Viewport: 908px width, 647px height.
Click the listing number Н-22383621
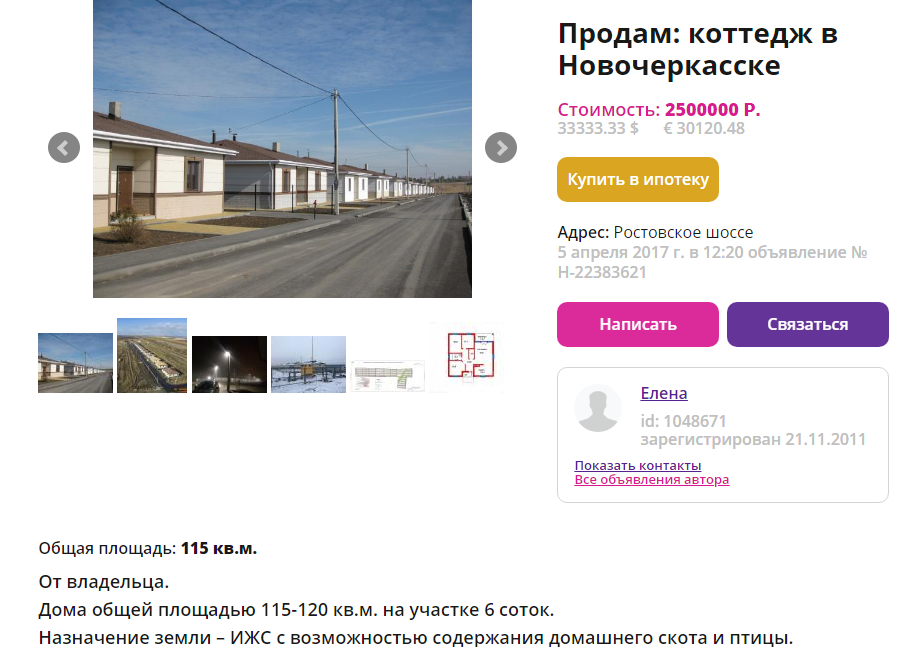pos(602,272)
